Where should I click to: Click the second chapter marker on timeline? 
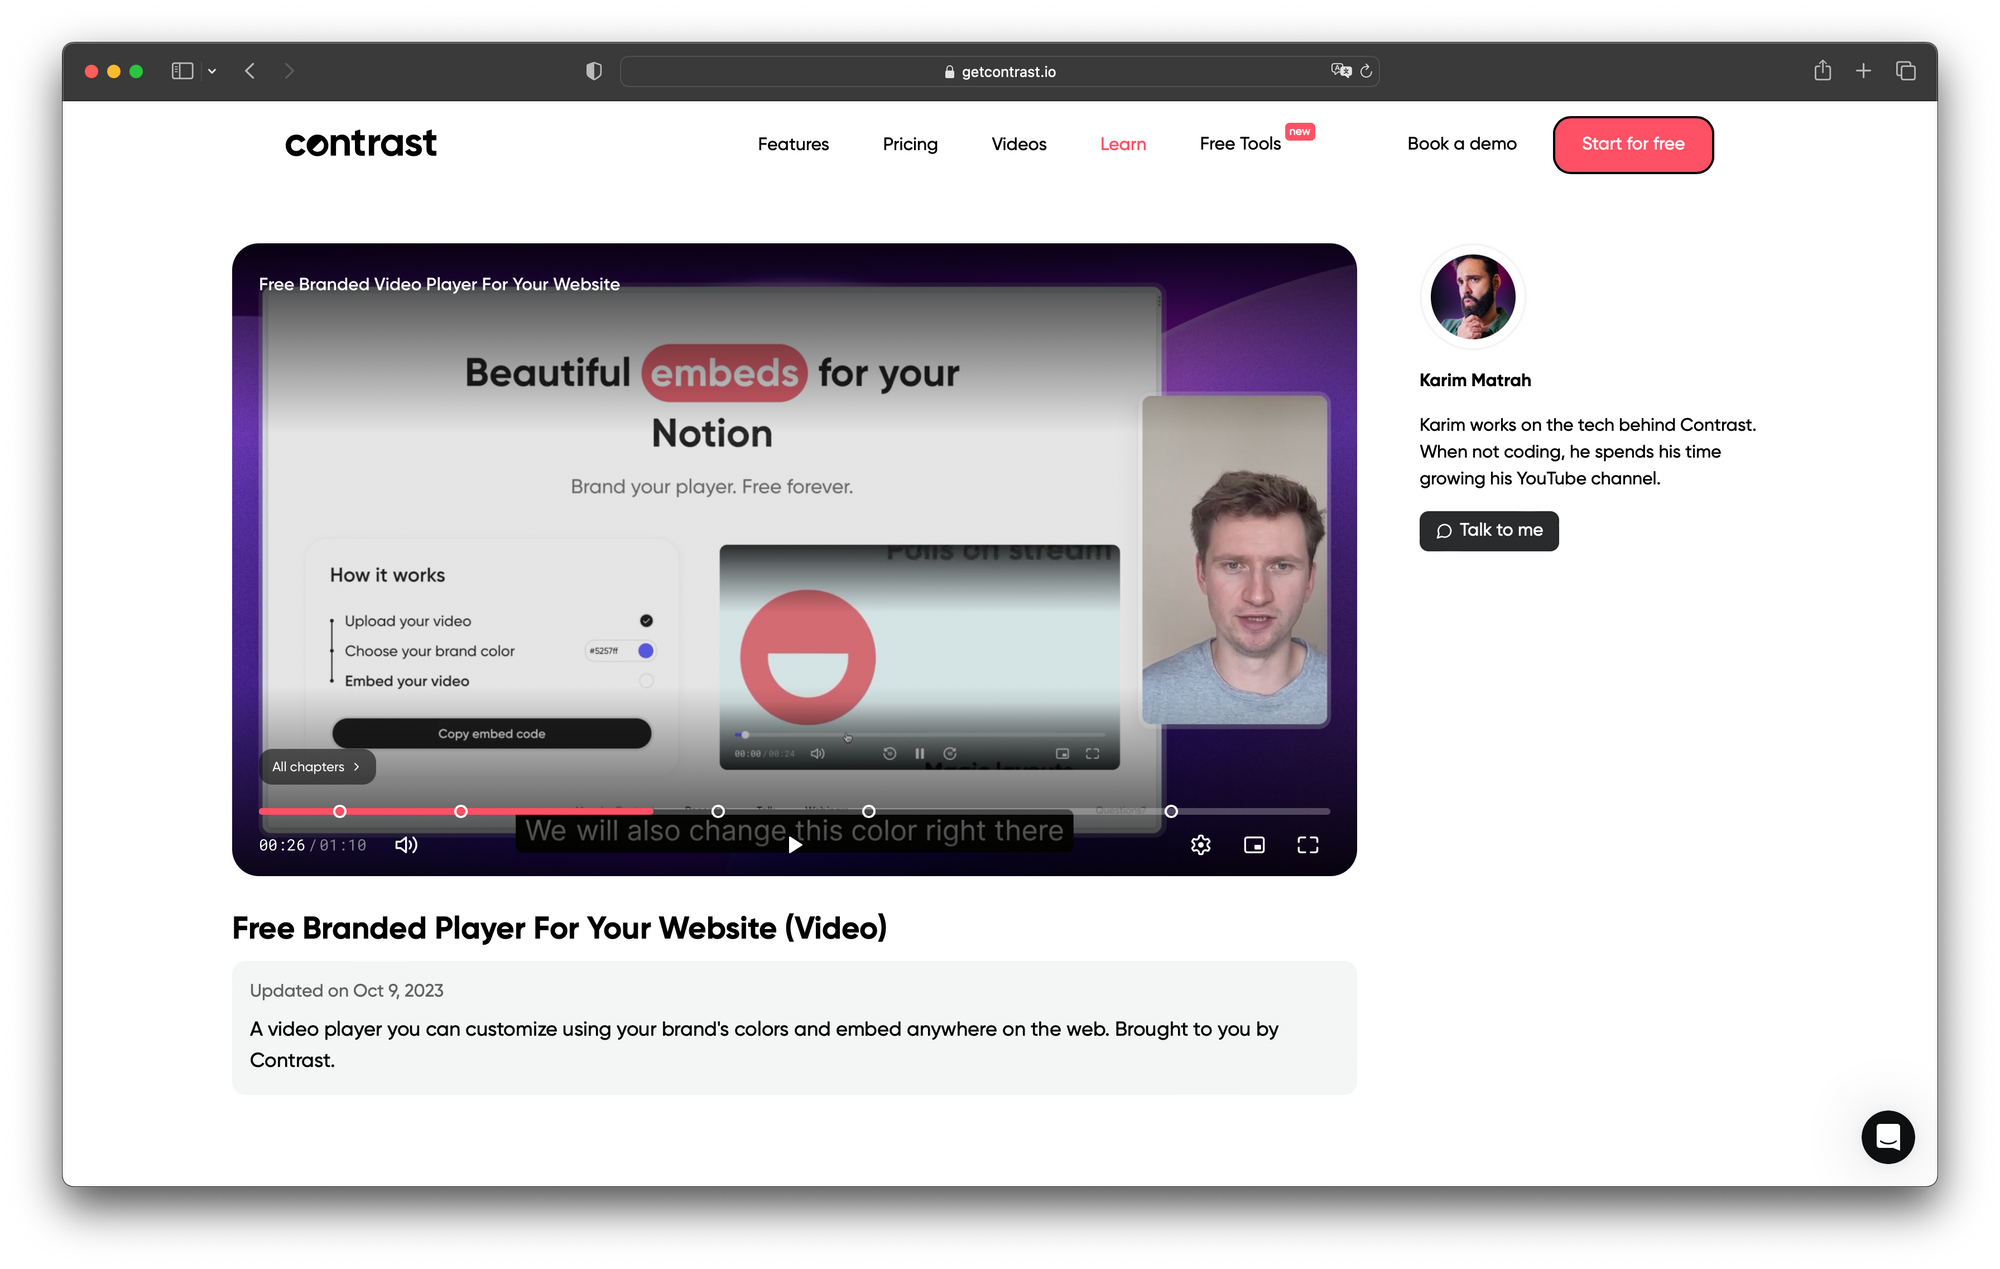tap(461, 811)
